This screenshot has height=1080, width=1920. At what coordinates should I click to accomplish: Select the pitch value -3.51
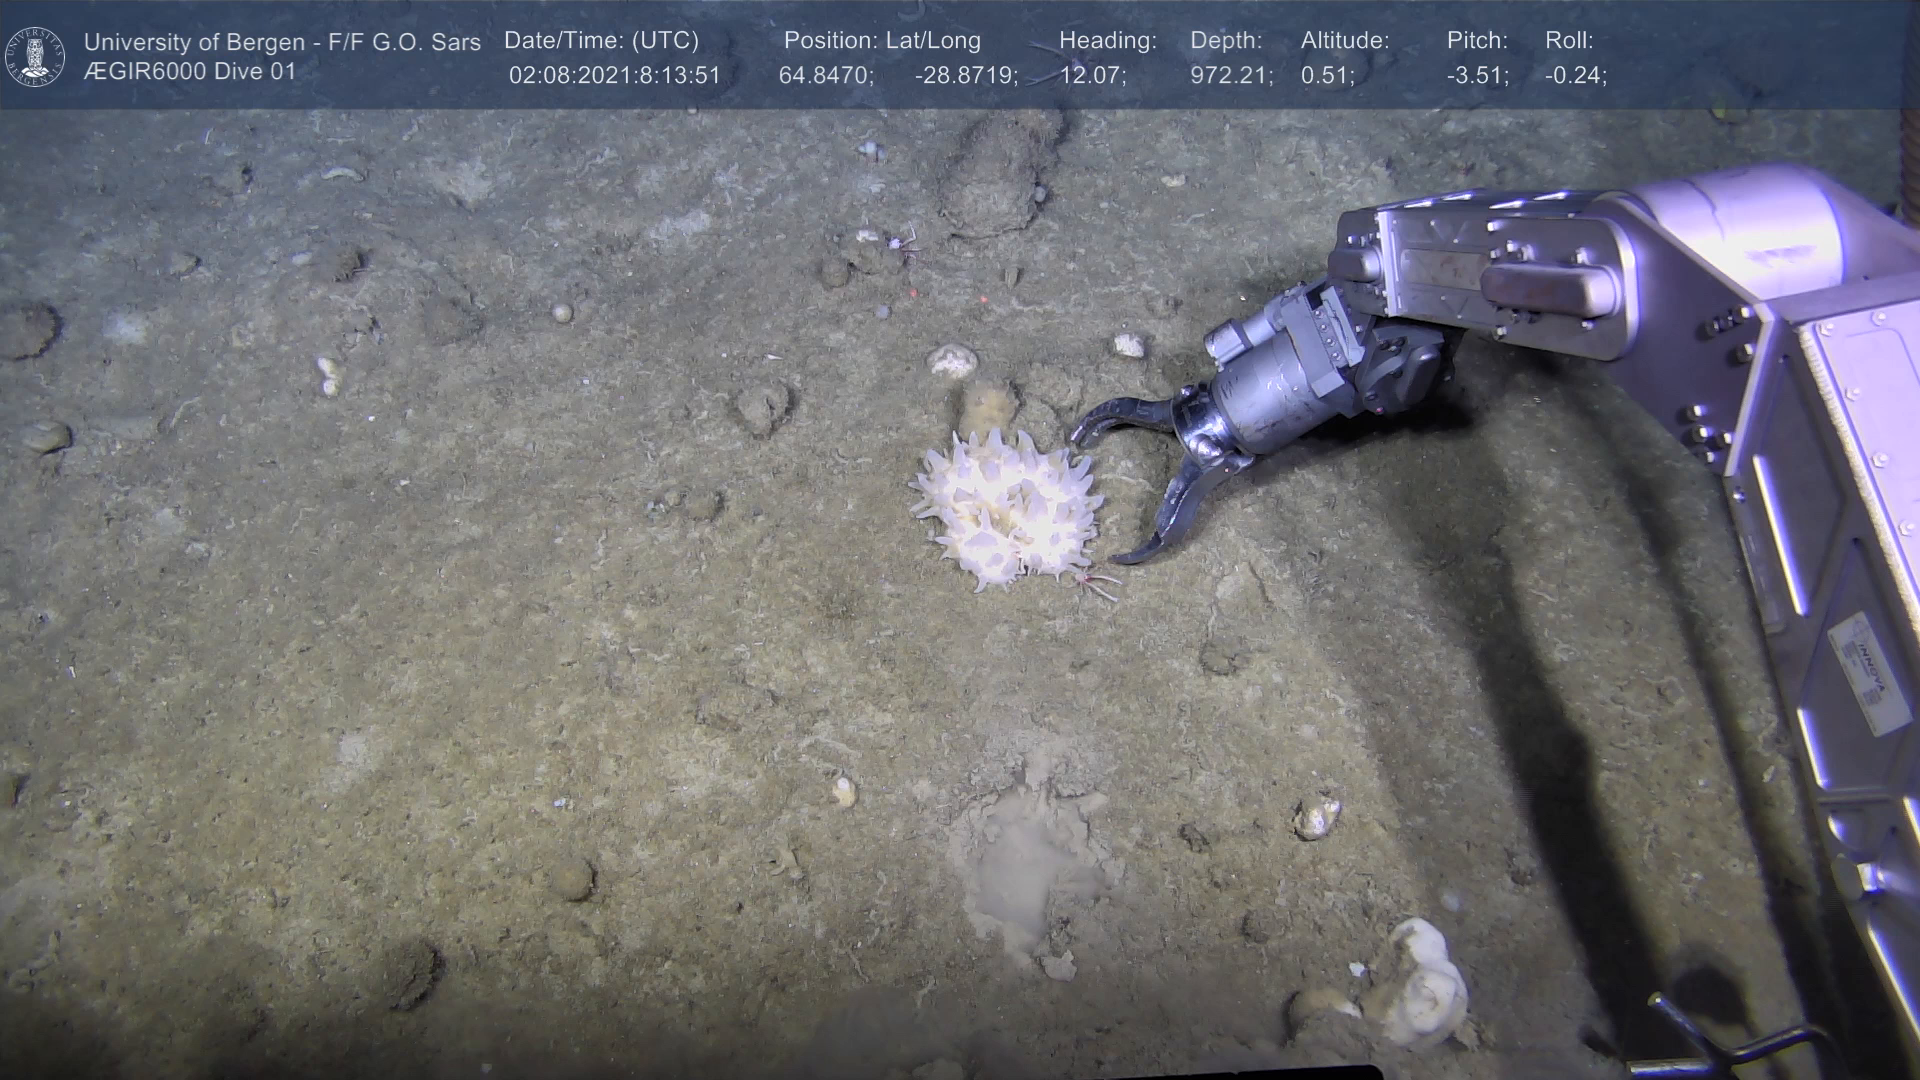coord(1477,76)
